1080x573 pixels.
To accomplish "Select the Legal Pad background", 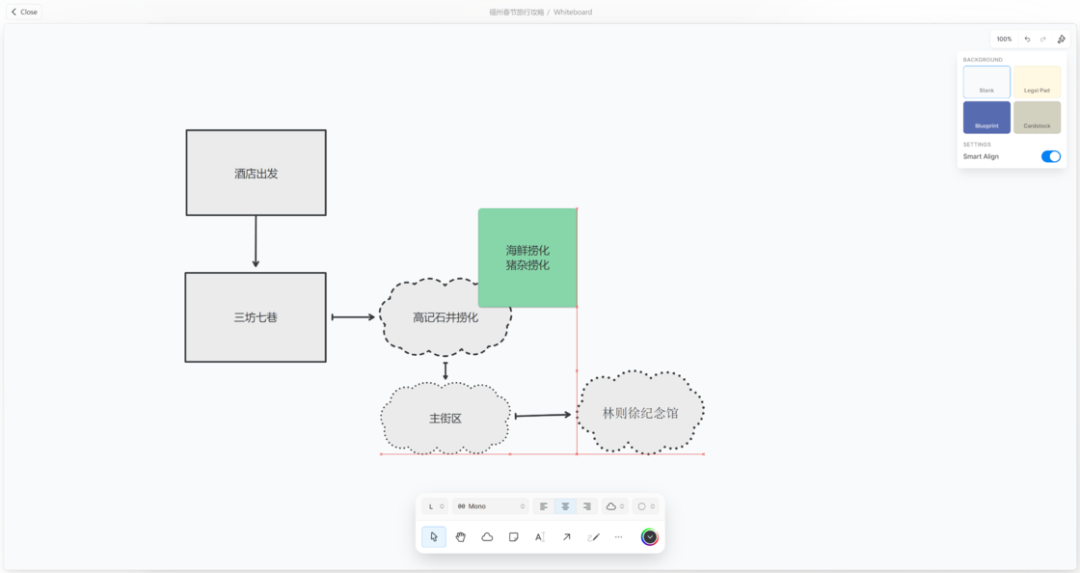I will (x=1037, y=82).
